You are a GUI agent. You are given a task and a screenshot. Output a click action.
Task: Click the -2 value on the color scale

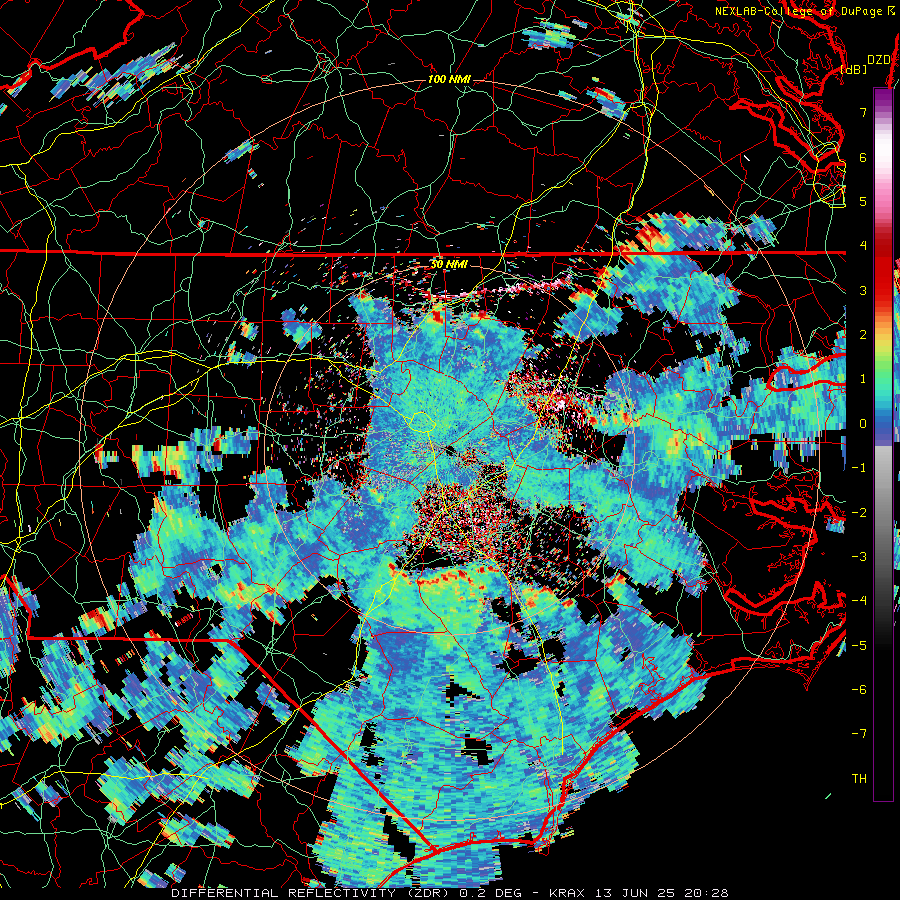click(859, 513)
